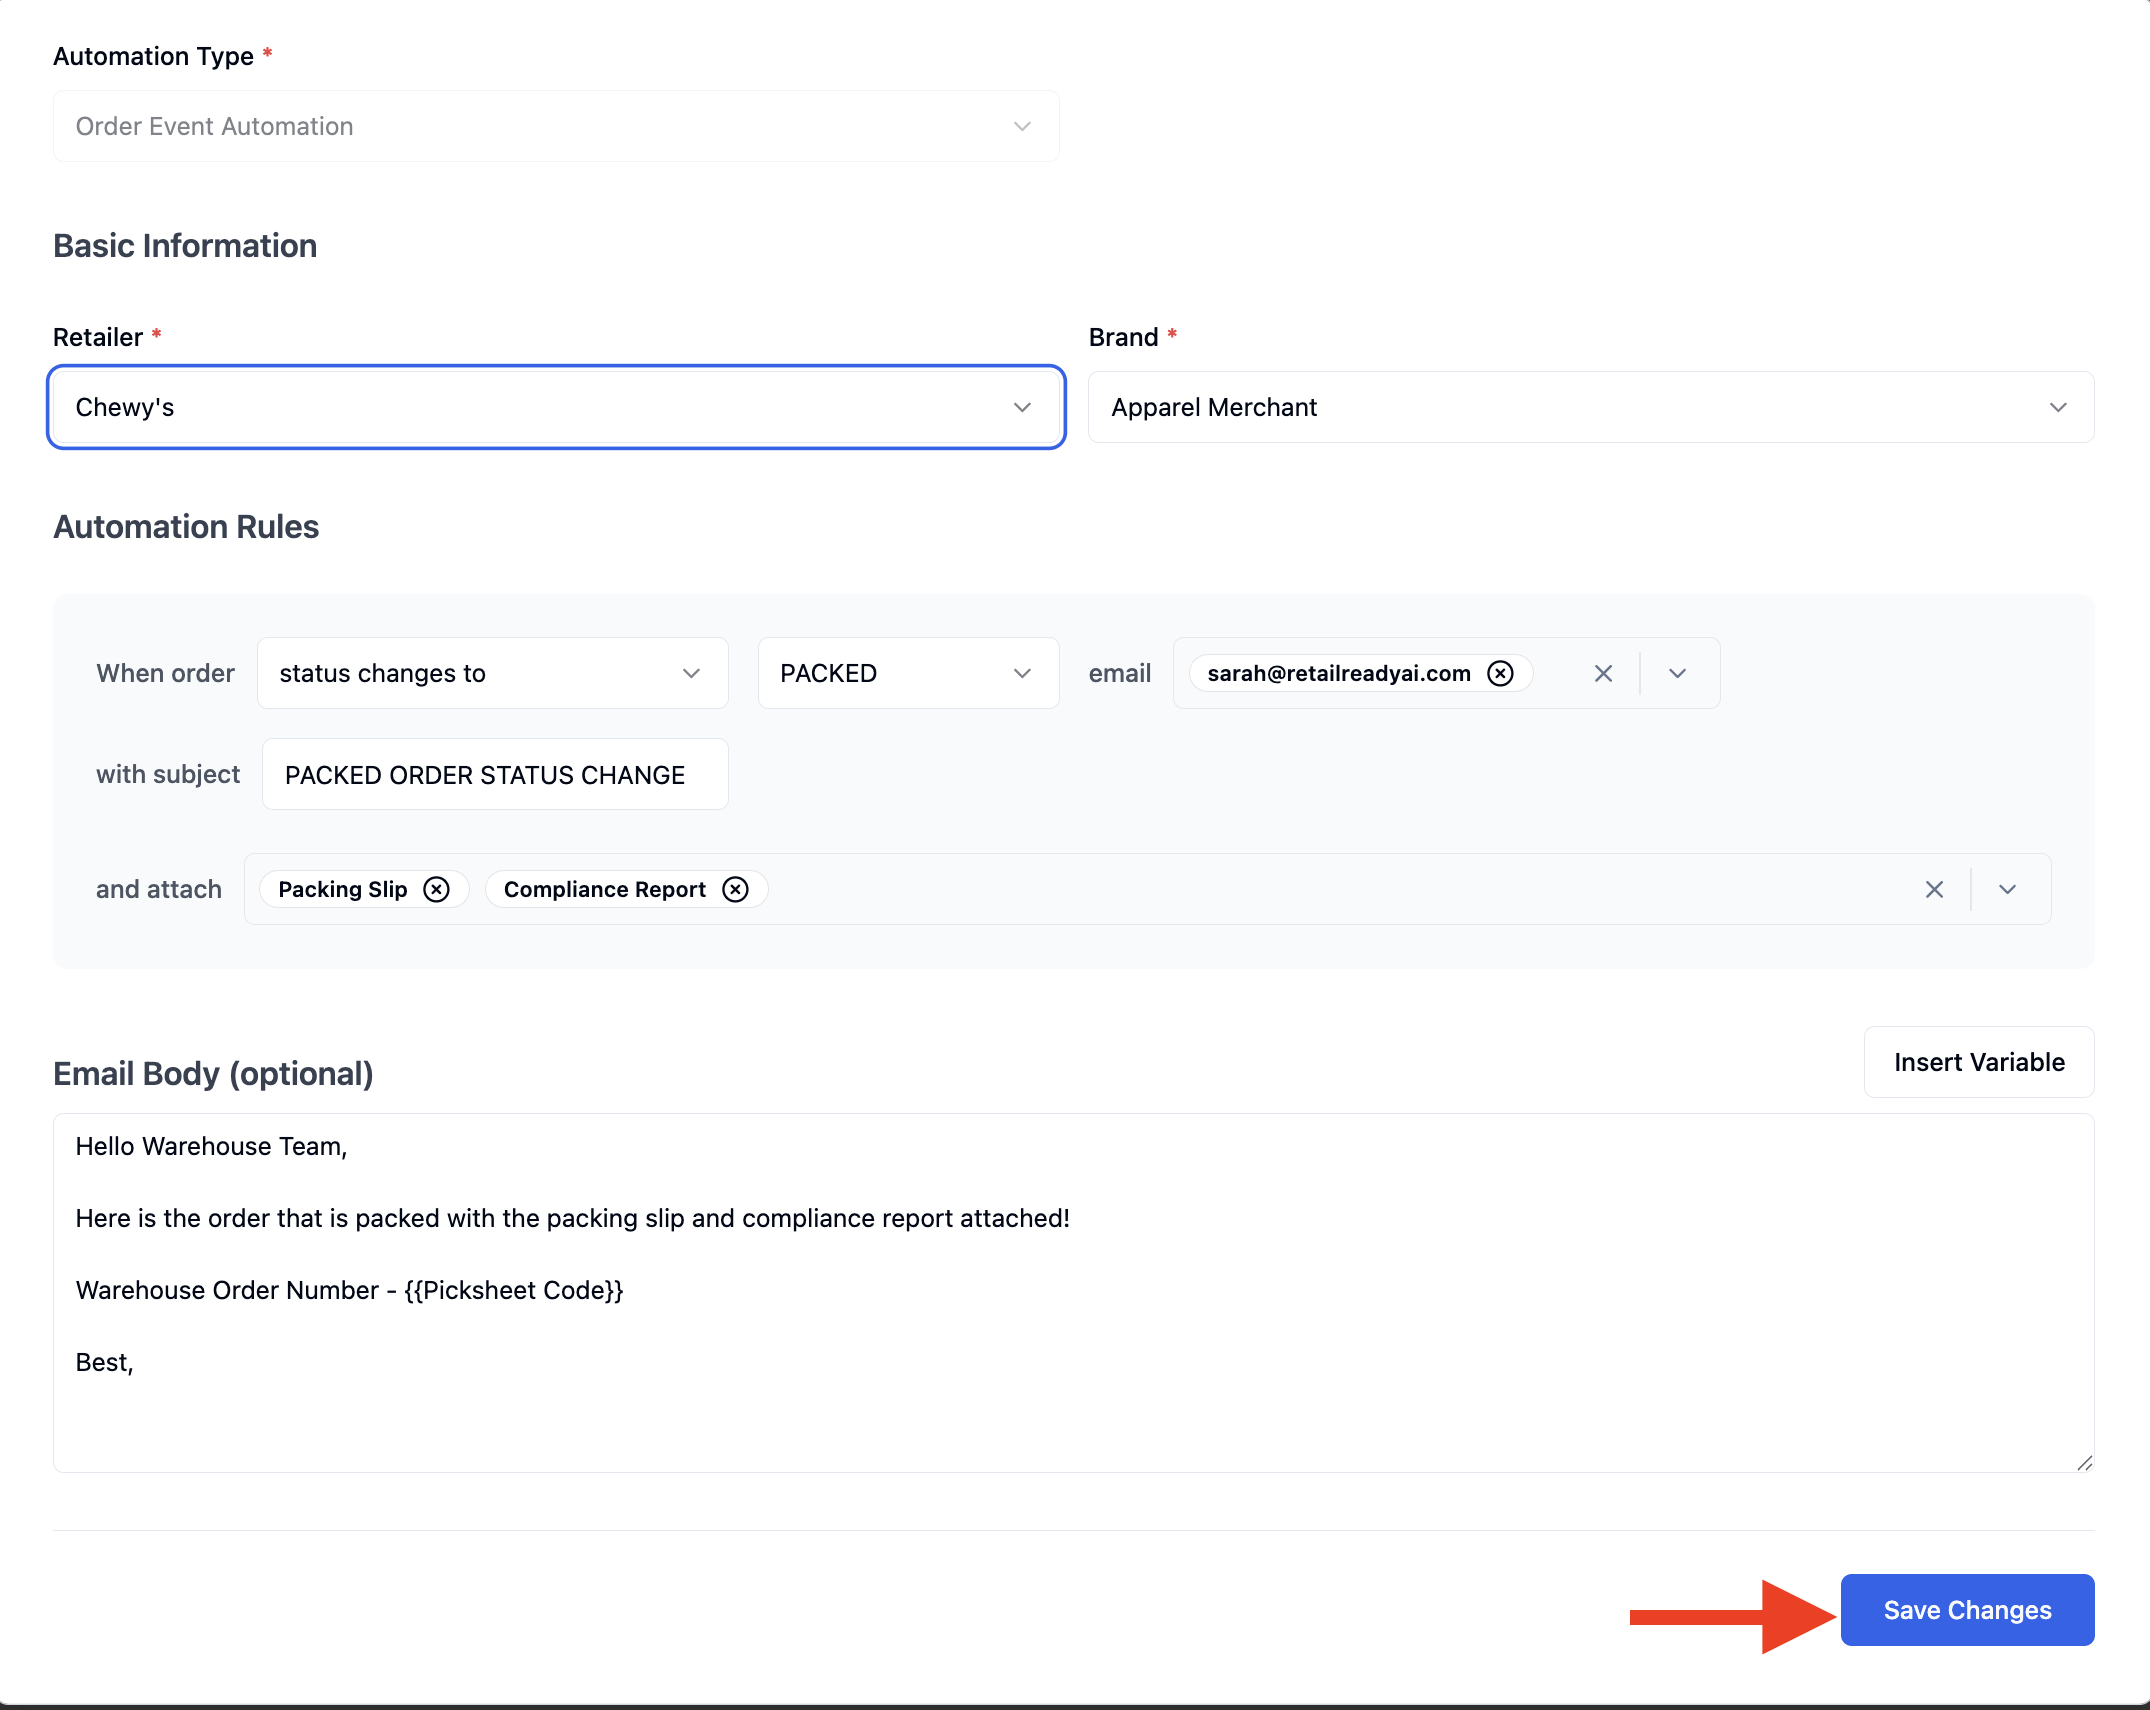Click the Insert Variable button
This screenshot has width=2150, height=1710.
coord(1979,1062)
